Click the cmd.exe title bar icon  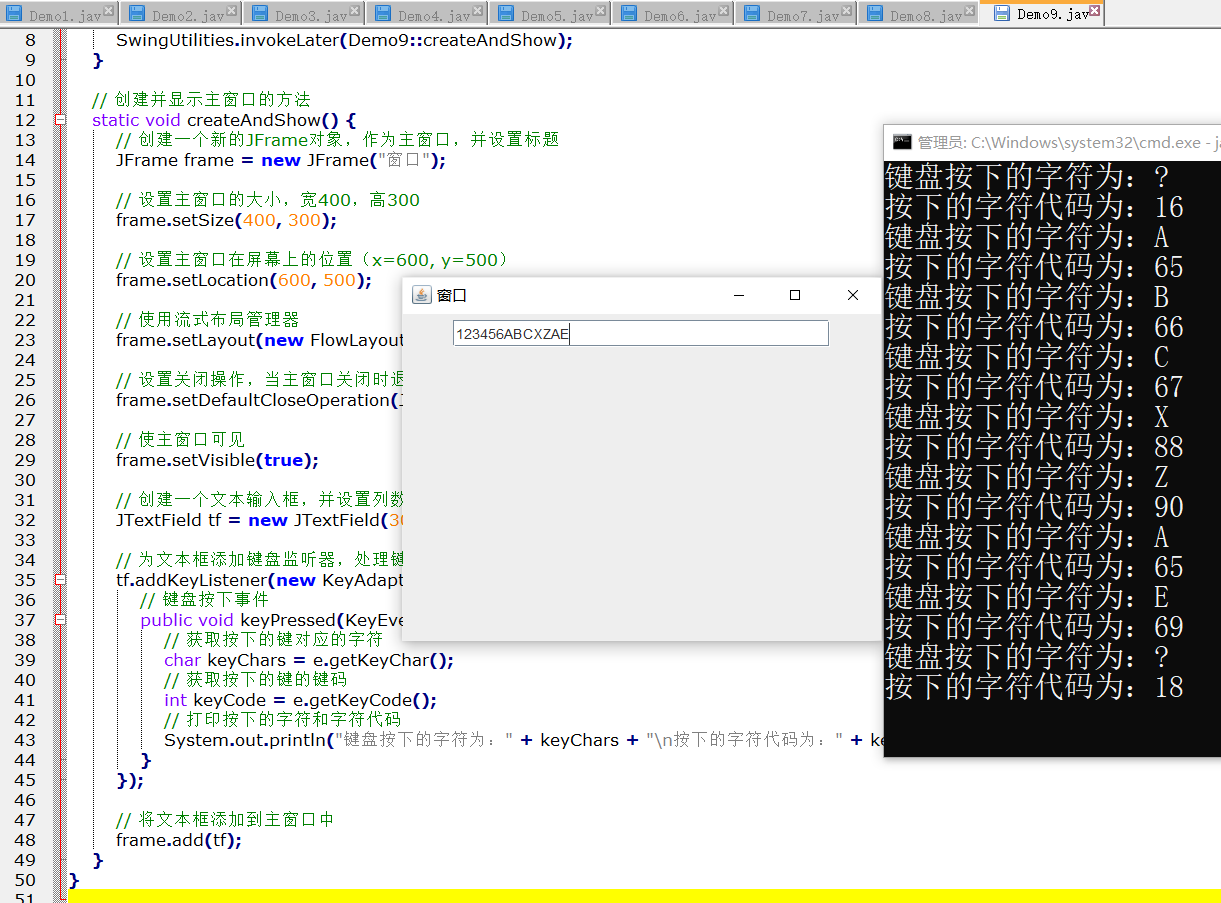pos(901,142)
